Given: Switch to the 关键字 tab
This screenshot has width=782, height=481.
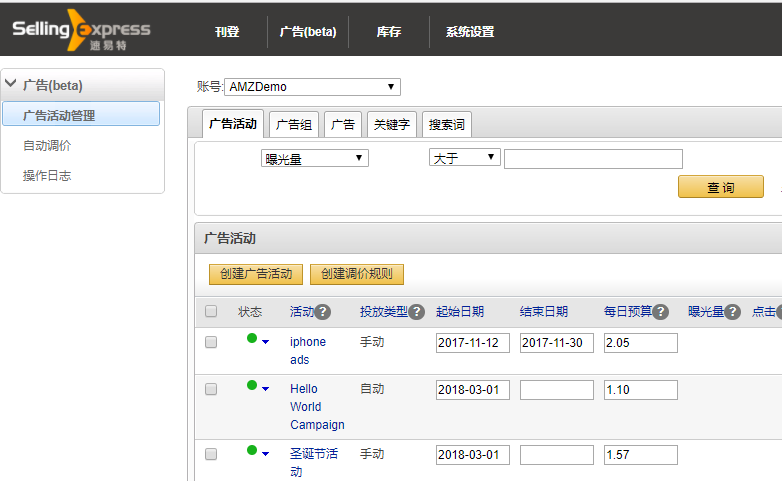Looking at the screenshot, I should point(391,124).
